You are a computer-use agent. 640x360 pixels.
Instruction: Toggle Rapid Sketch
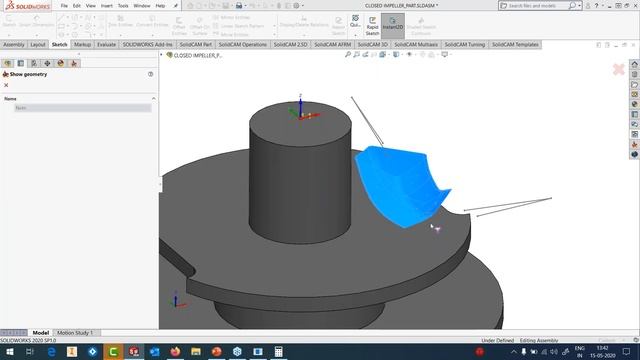tap(372, 26)
